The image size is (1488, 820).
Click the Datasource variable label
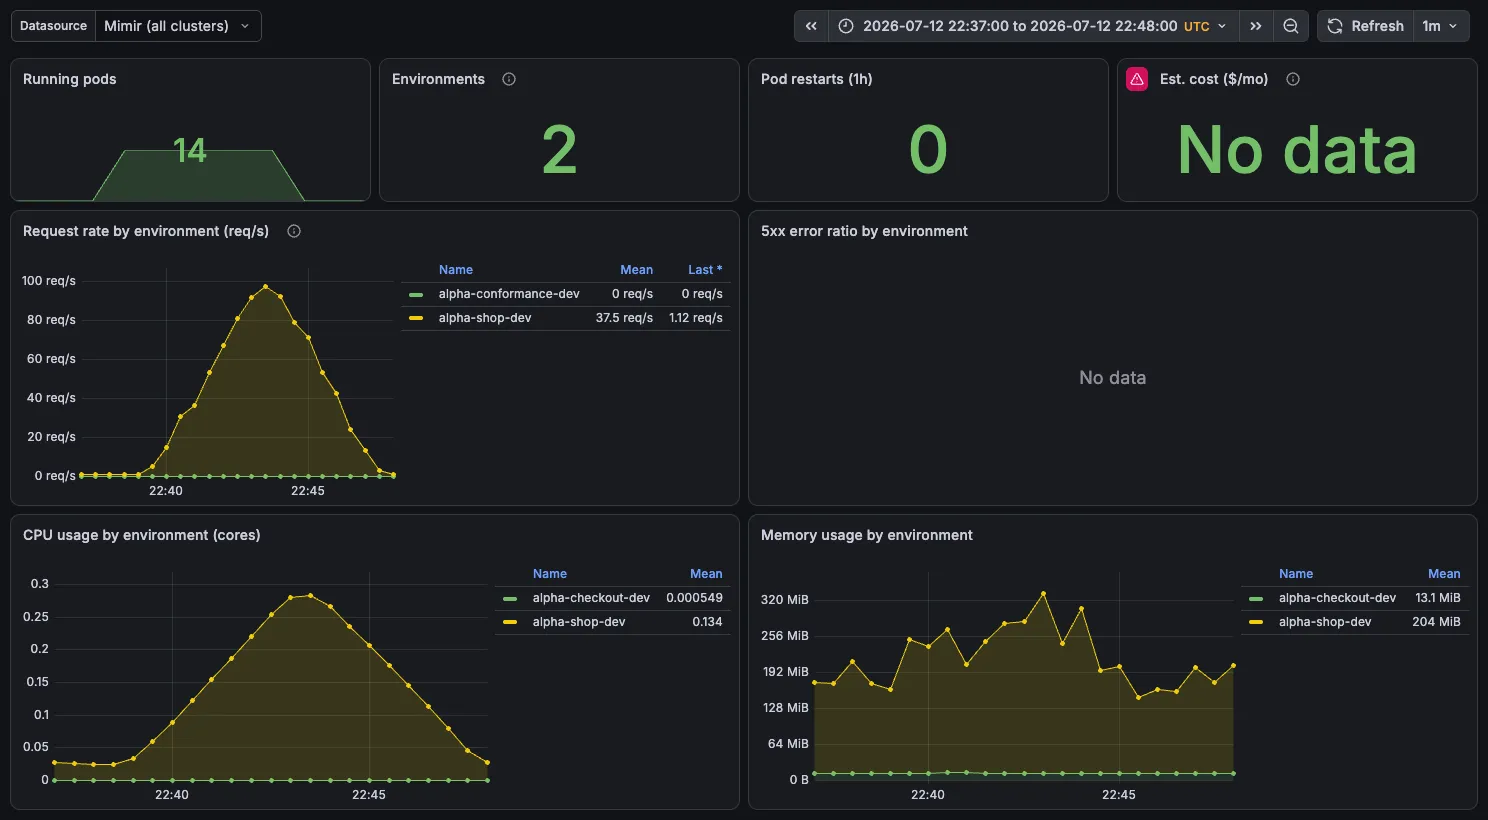tap(53, 26)
